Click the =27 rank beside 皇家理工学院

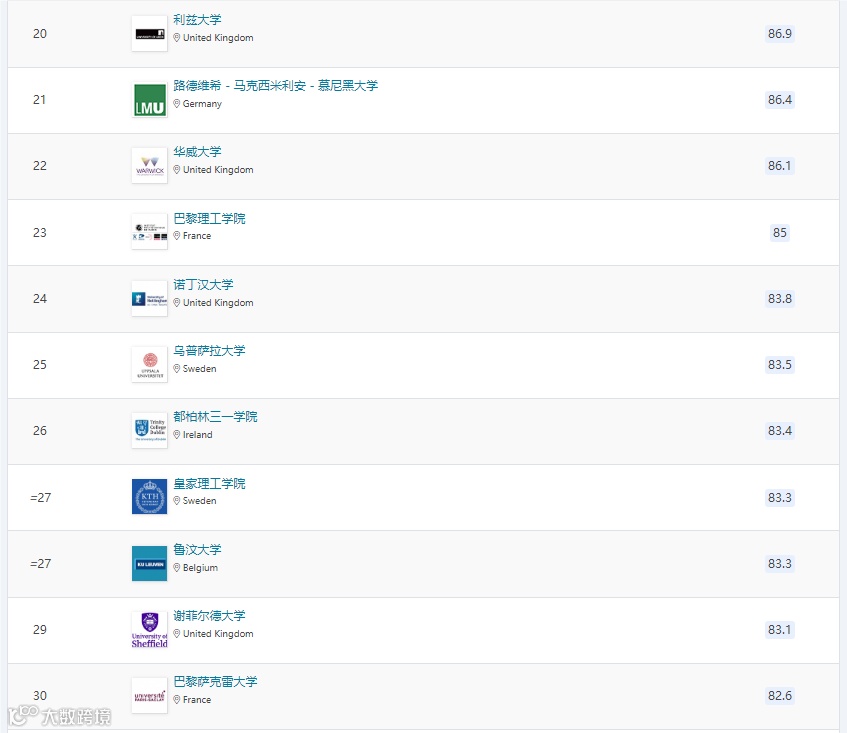tap(41, 497)
